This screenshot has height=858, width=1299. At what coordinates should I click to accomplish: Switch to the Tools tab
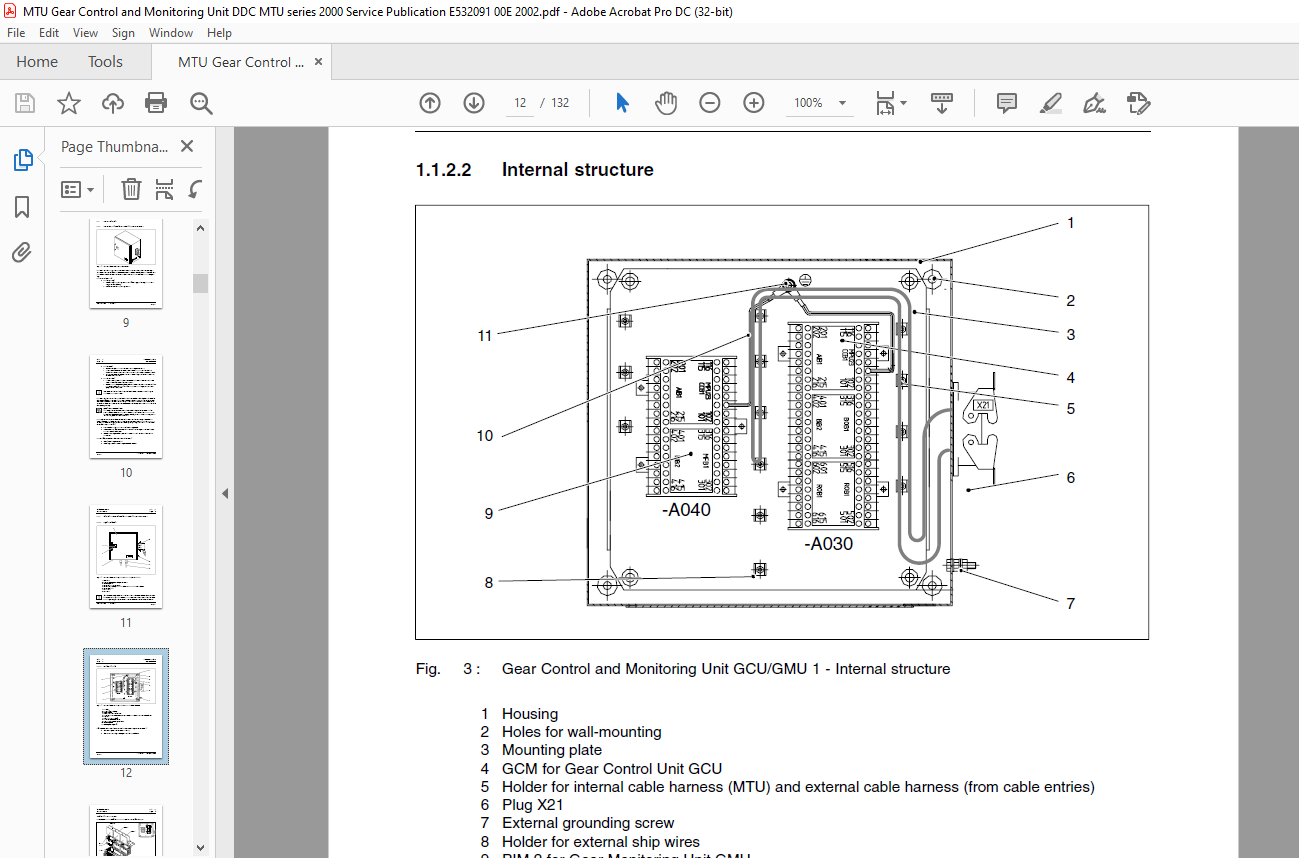click(105, 62)
